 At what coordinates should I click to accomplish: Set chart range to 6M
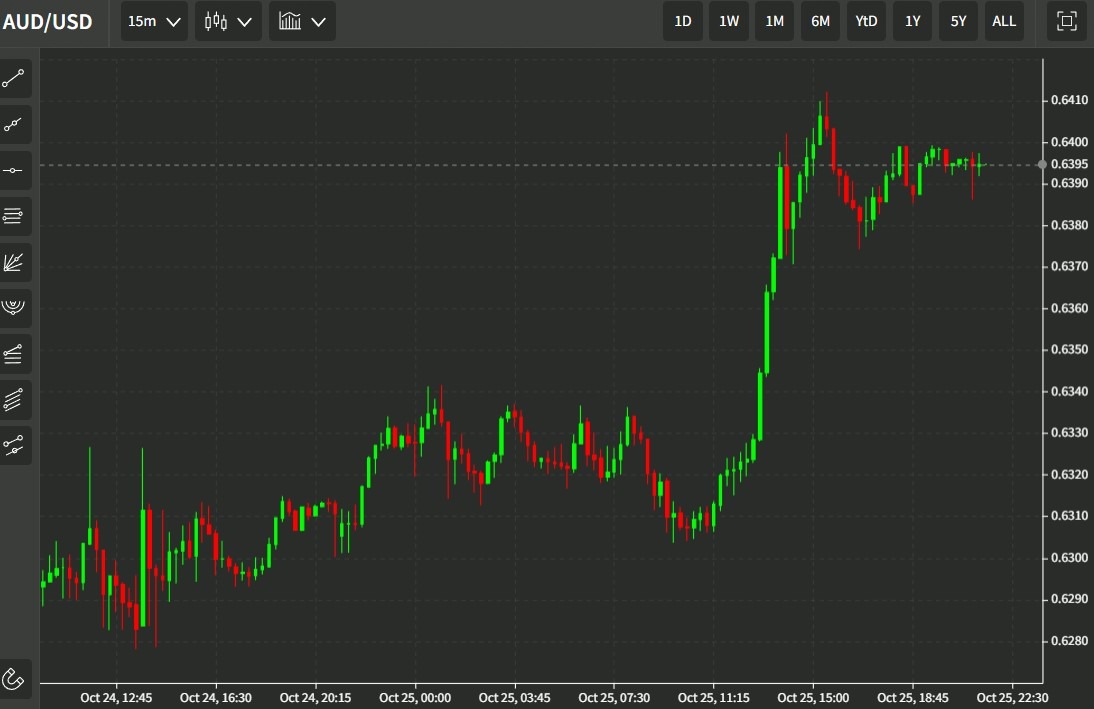tap(820, 22)
